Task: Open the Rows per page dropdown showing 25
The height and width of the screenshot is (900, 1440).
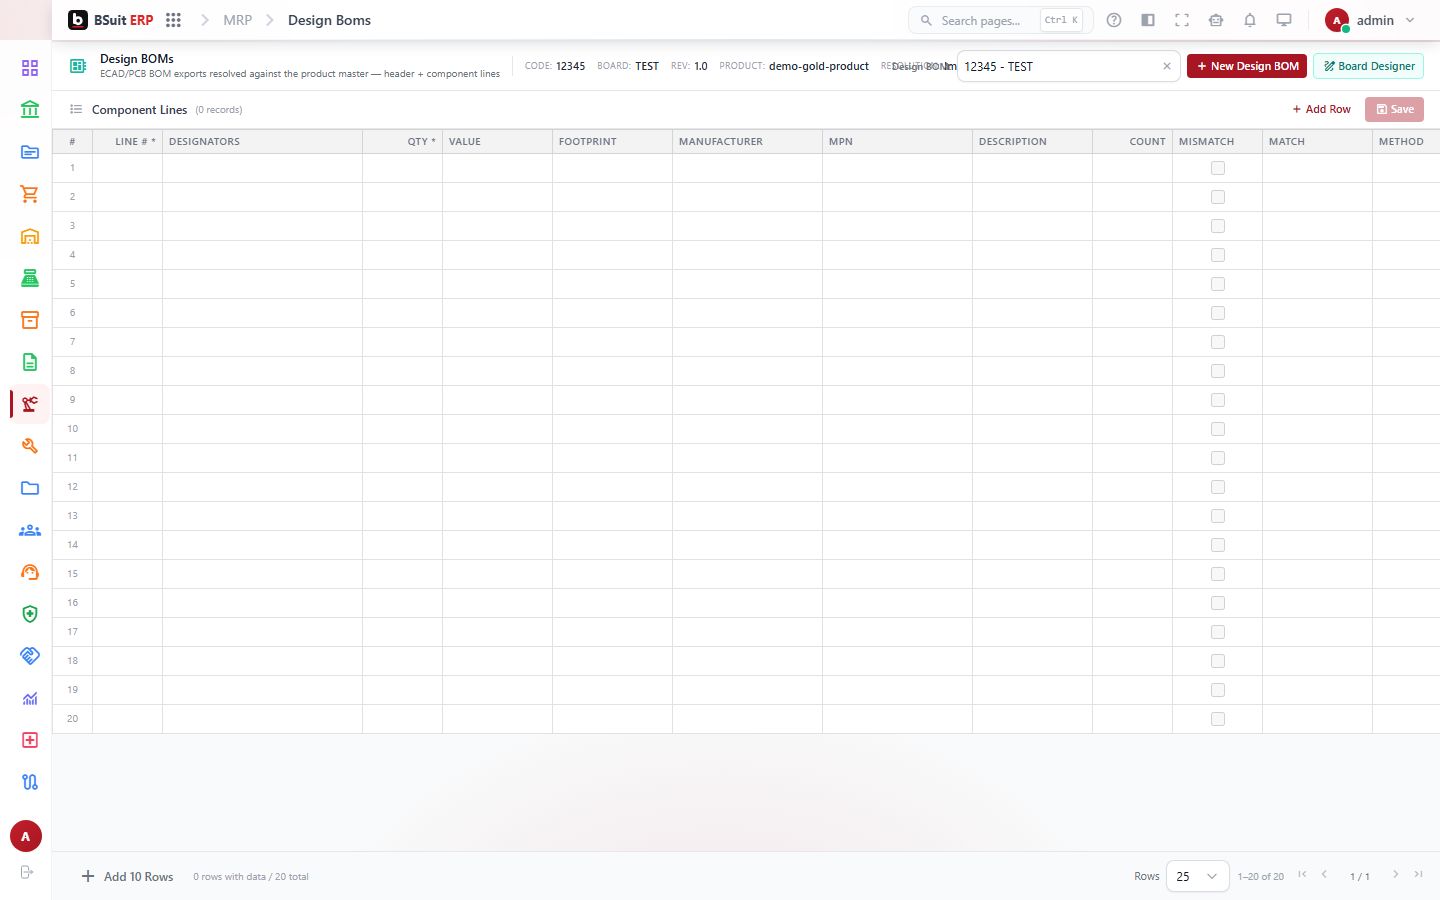Action: pyautogui.click(x=1197, y=876)
